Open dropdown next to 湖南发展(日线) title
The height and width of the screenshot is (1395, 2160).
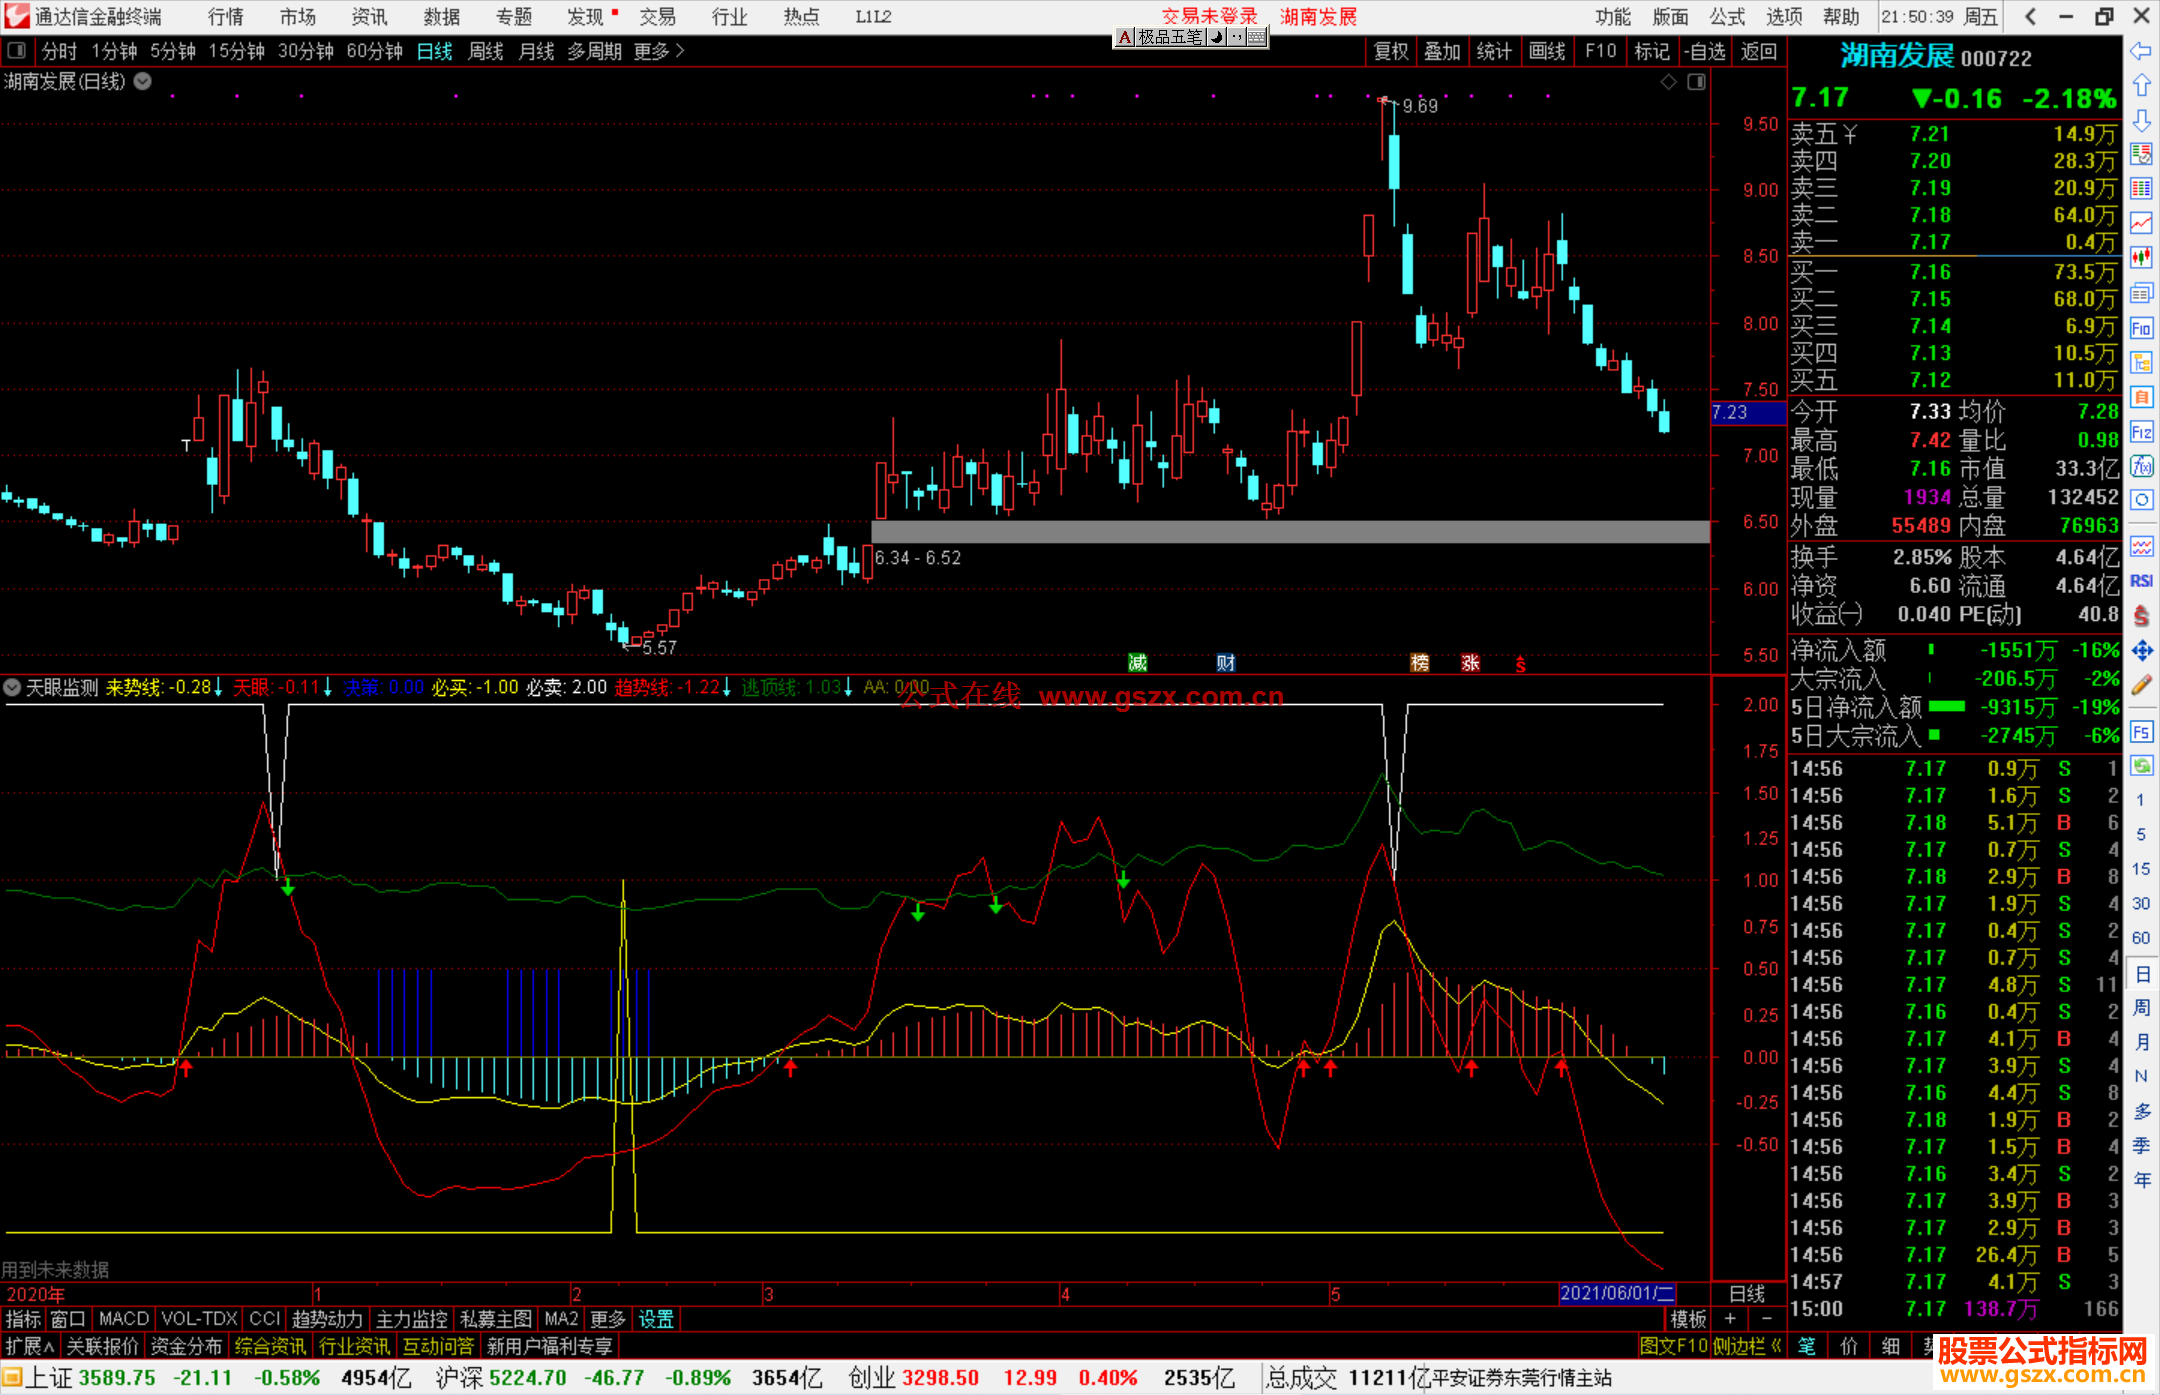click(143, 82)
